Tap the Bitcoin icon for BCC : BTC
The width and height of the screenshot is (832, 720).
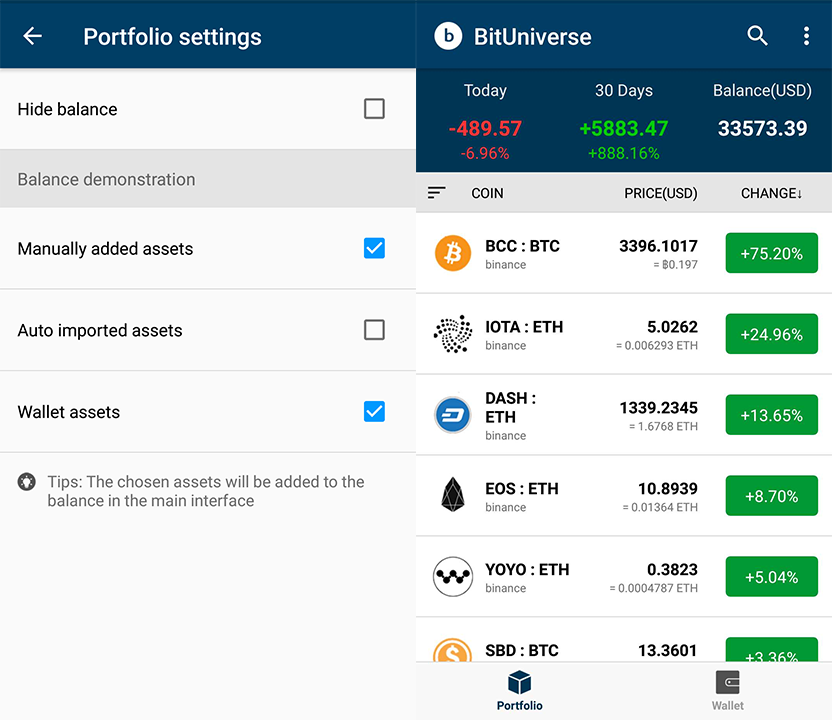click(x=453, y=253)
